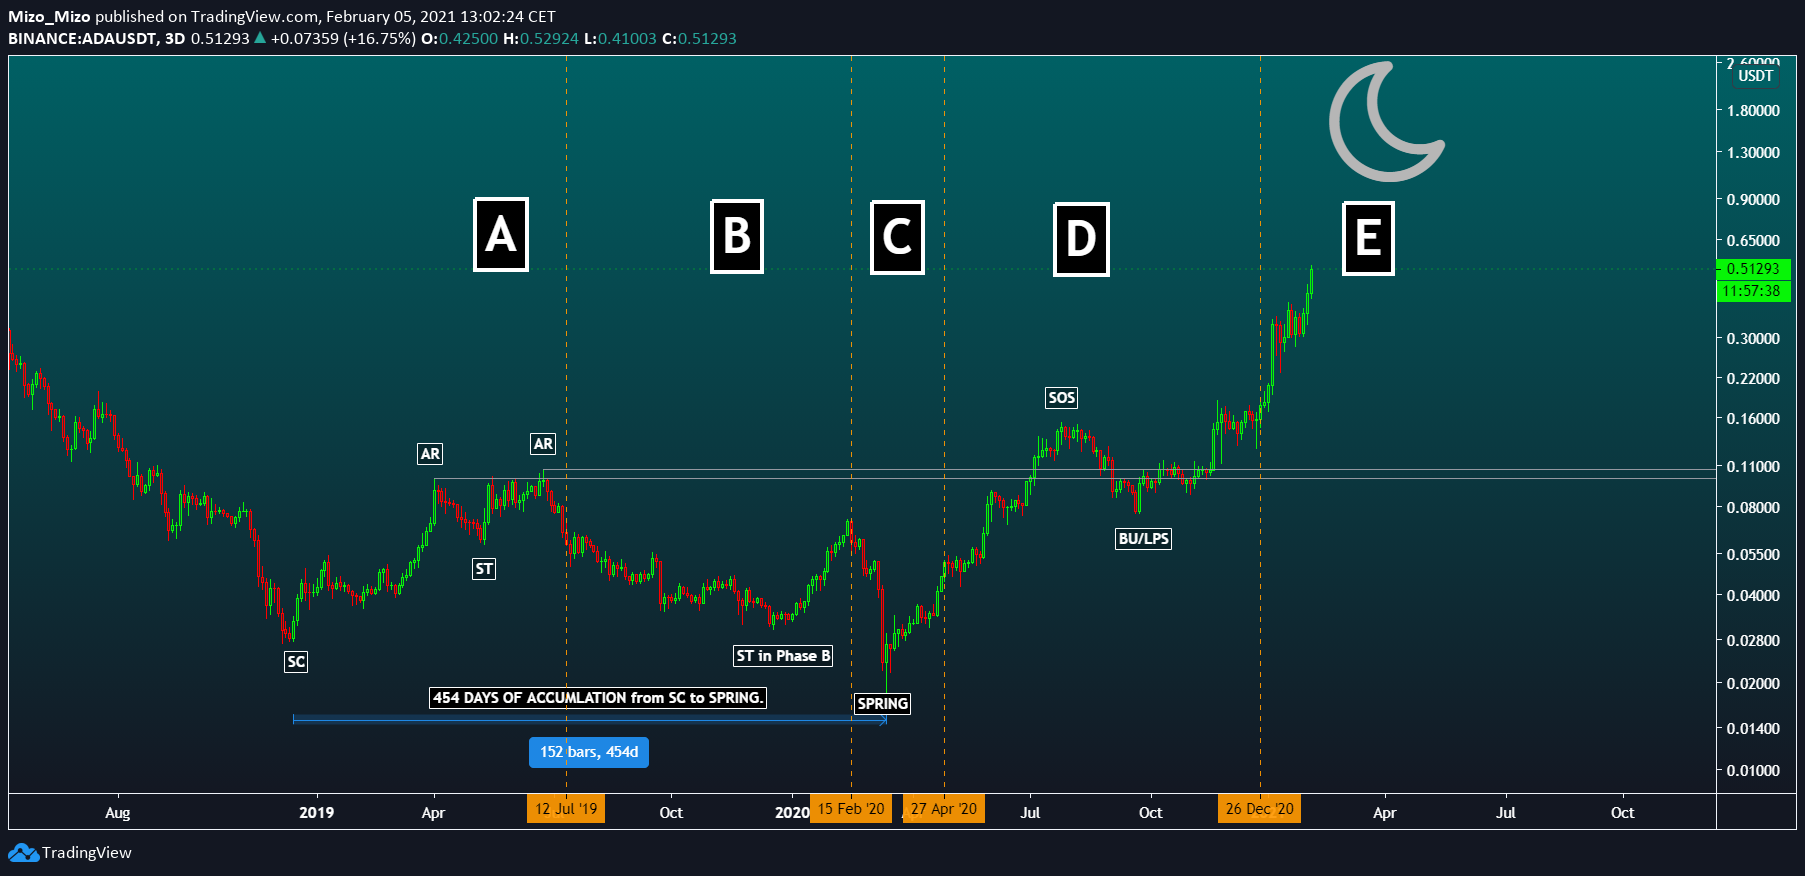Click the horizontal resistance line at 0.11

1129,470
